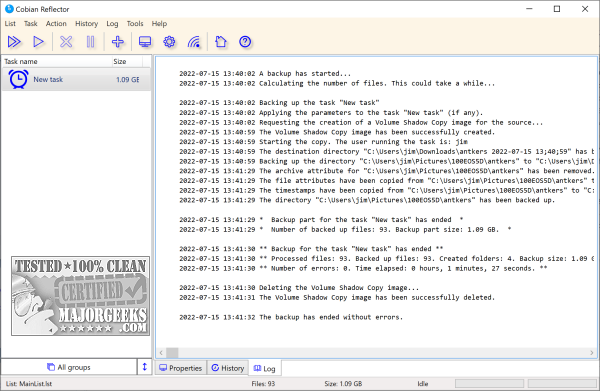
Task: Click the remote connection signal icon
Action: pos(194,42)
